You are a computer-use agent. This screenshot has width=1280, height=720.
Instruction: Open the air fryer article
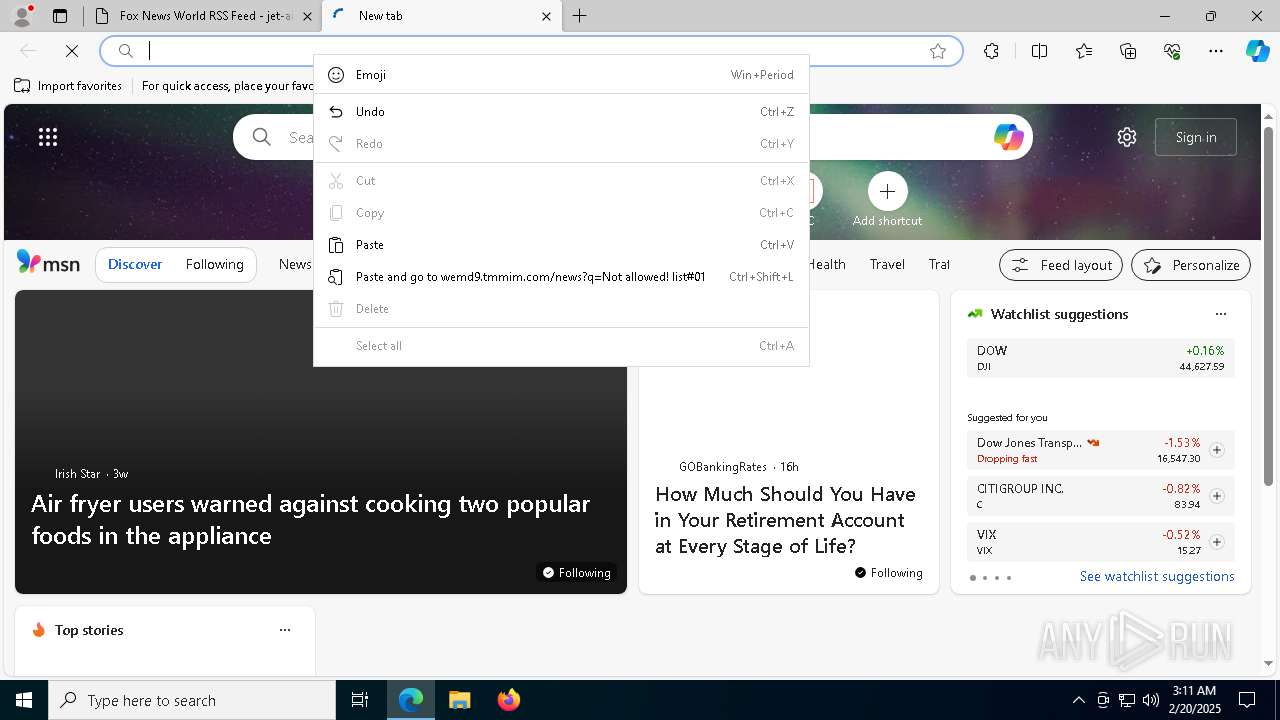[x=310, y=519]
